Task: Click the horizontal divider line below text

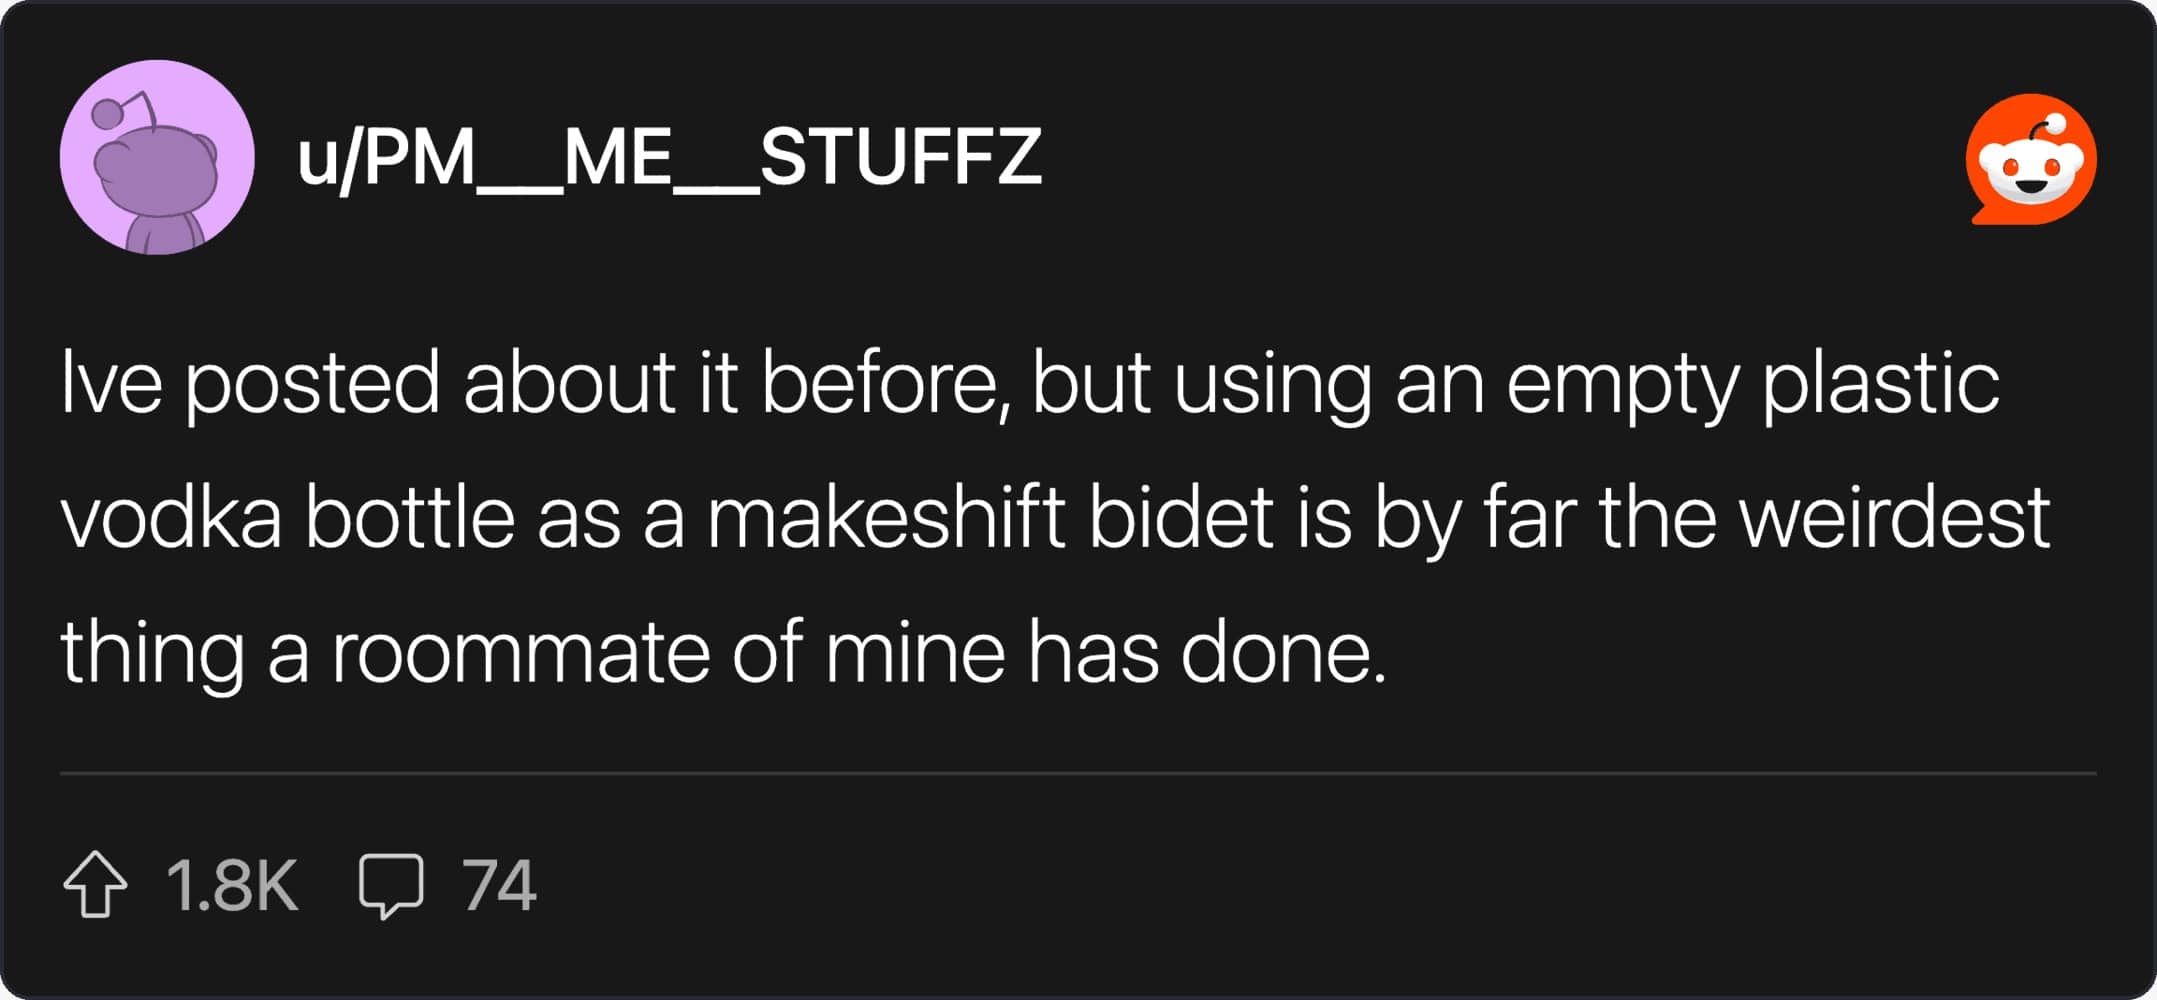Action: click(x=1078, y=773)
